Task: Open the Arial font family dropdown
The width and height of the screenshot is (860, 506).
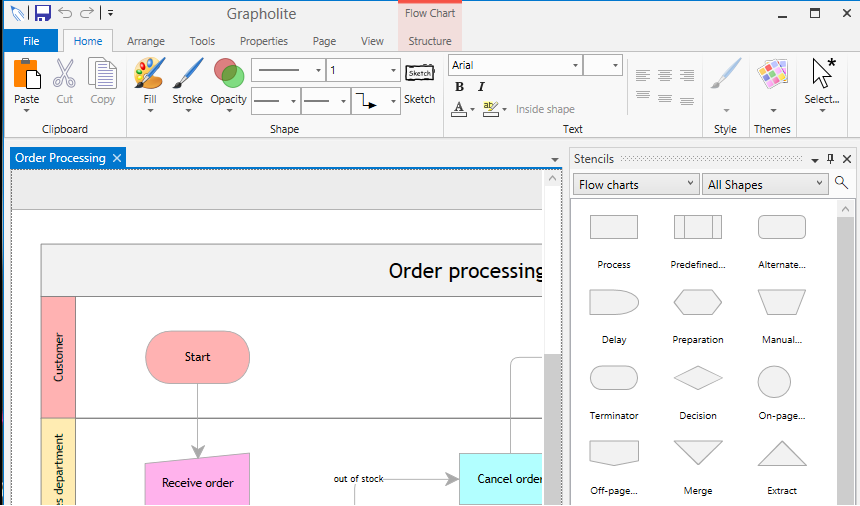Action: click(x=515, y=65)
